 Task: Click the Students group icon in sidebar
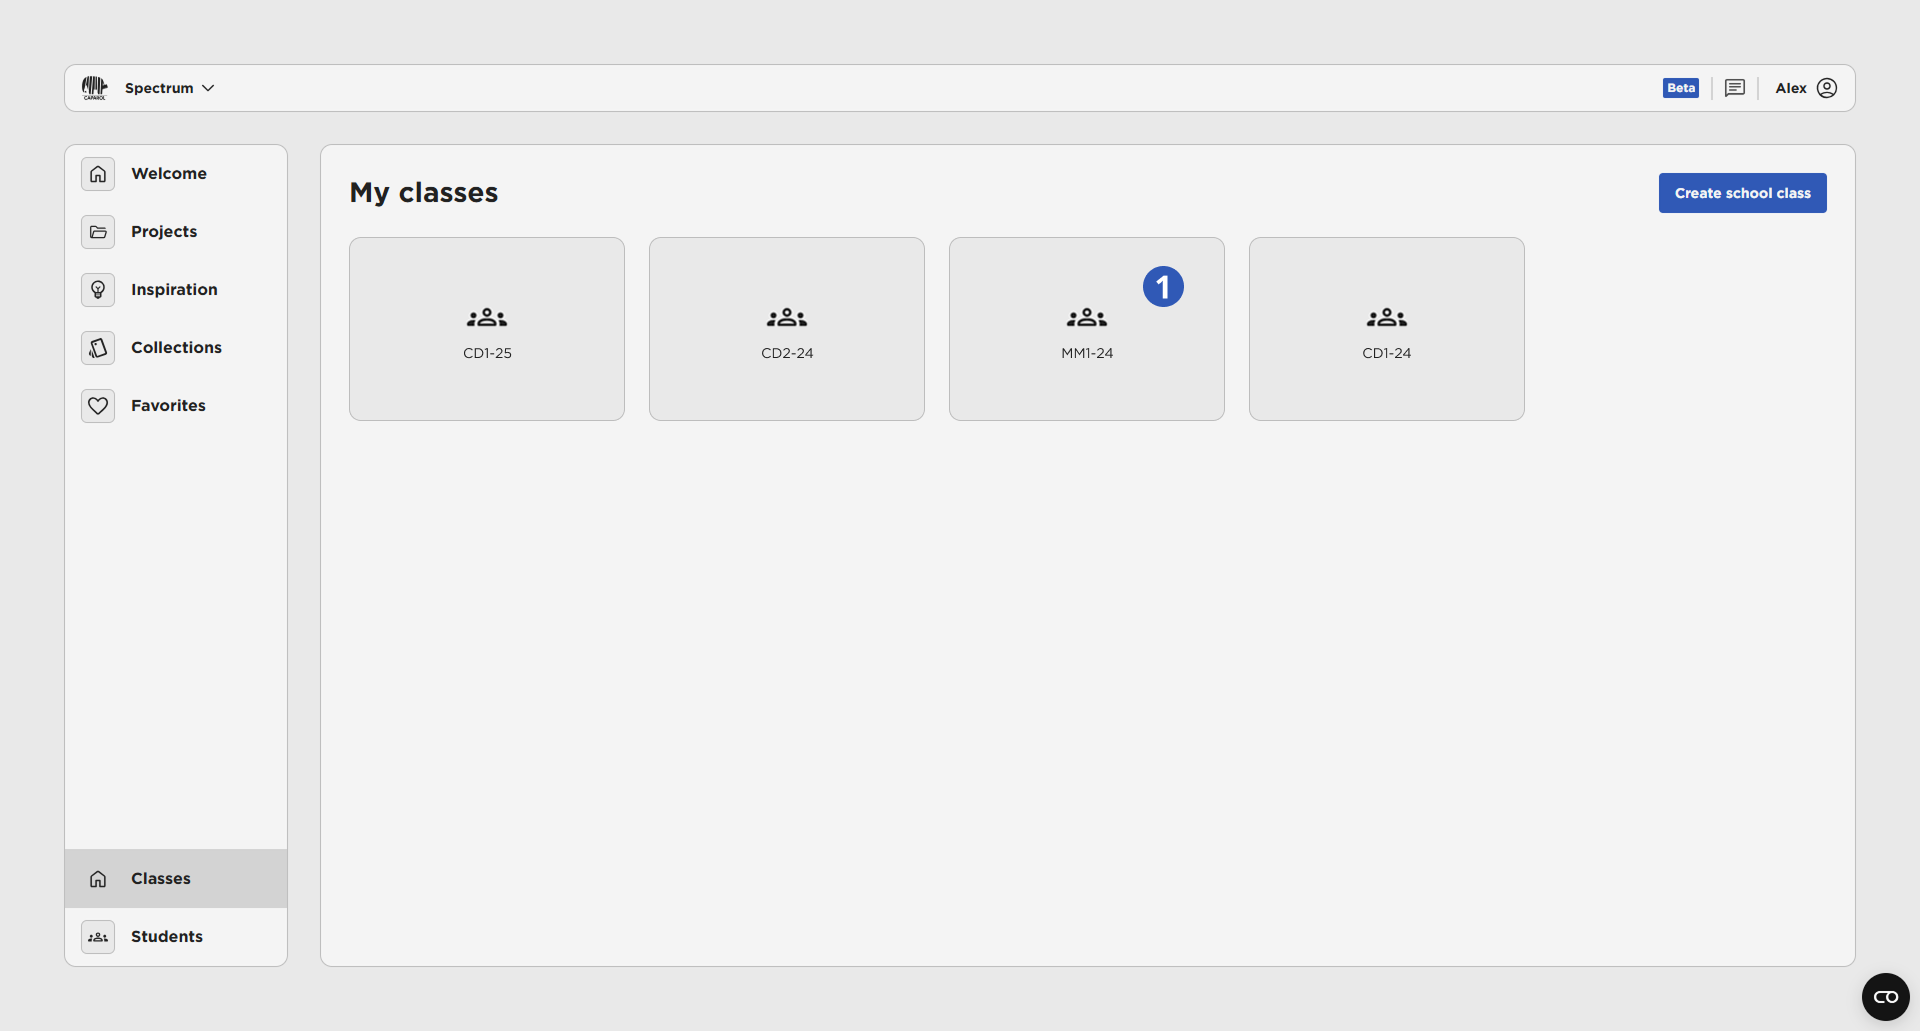[98, 937]
